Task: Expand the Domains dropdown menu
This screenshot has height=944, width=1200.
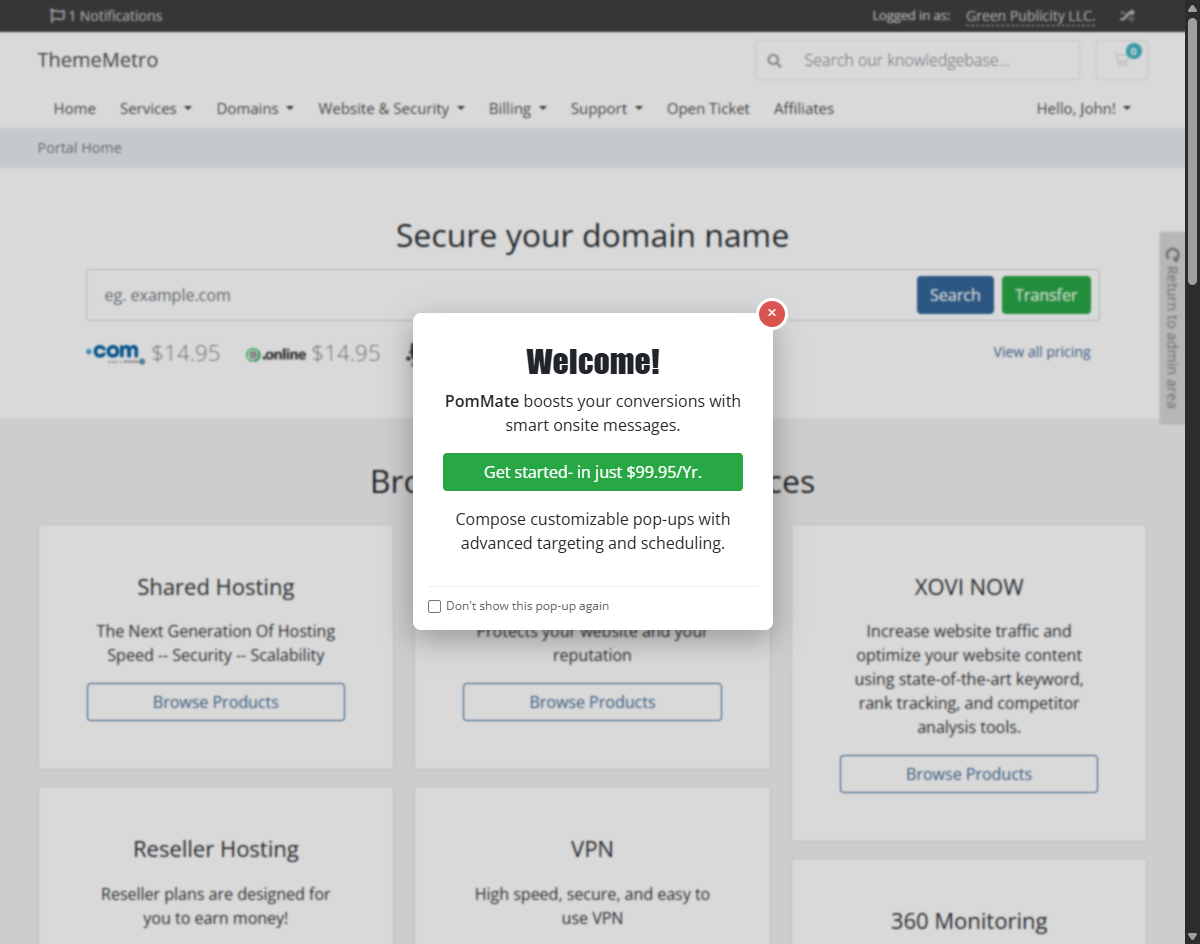Action: coord(255,109)
